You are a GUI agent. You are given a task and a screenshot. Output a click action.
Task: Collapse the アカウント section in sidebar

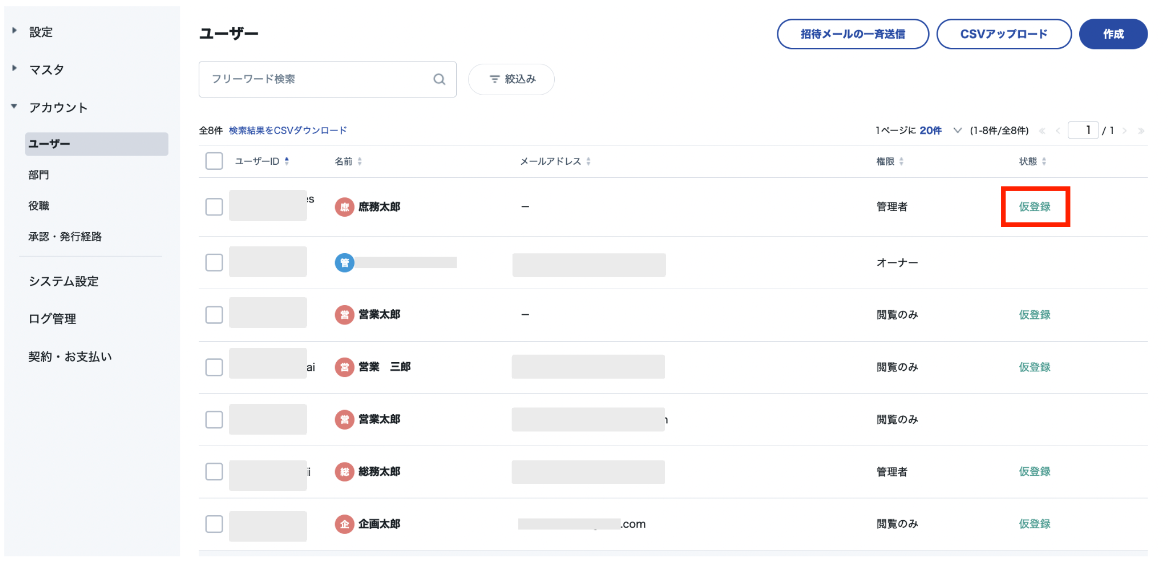pyautogui.click(x=14, y=107)
